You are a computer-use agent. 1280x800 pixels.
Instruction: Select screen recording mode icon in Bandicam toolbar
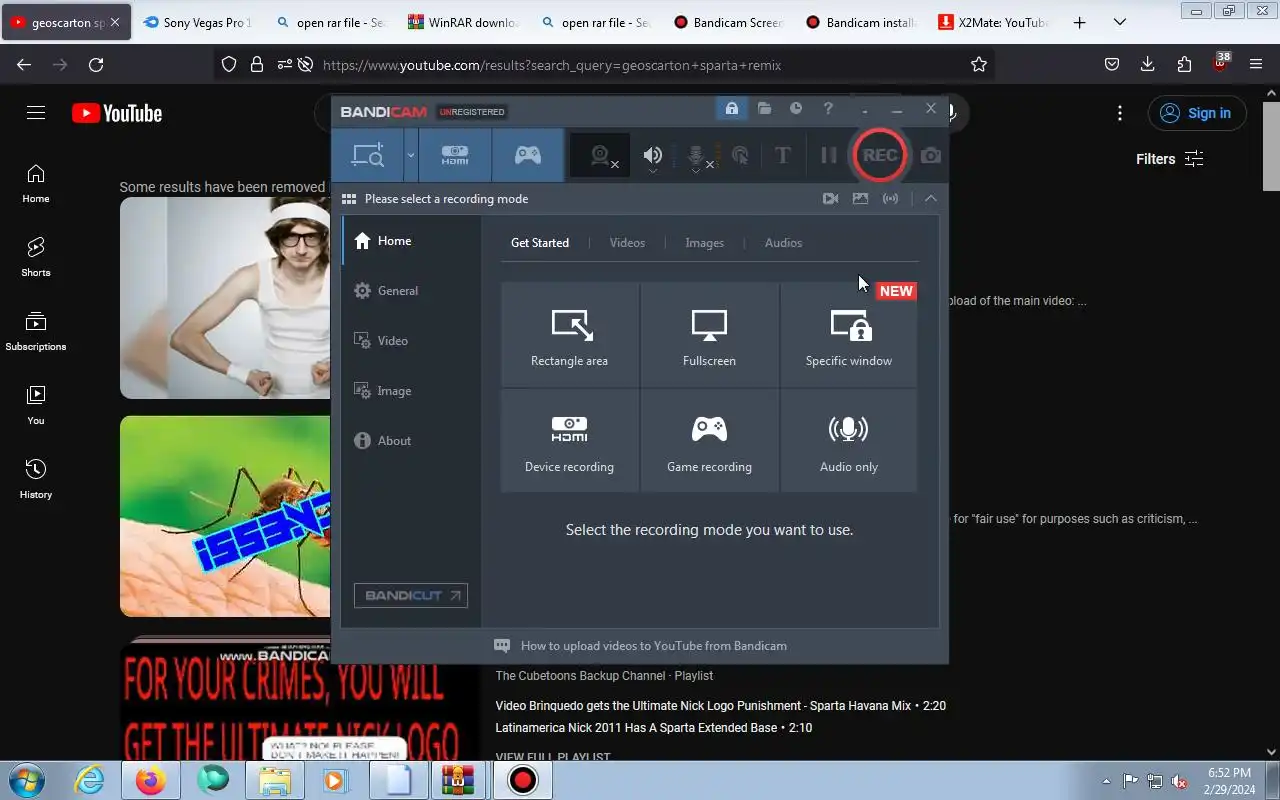point(367,155)
